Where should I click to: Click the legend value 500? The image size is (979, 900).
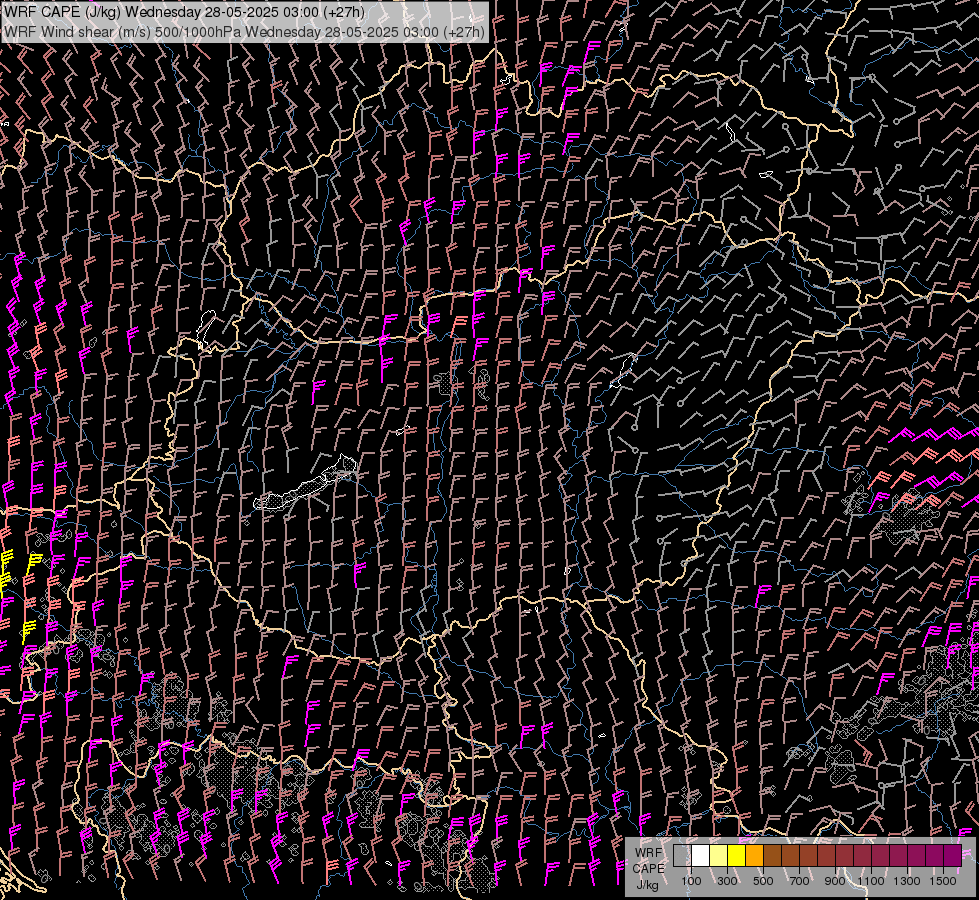click(x=763, y=881)
